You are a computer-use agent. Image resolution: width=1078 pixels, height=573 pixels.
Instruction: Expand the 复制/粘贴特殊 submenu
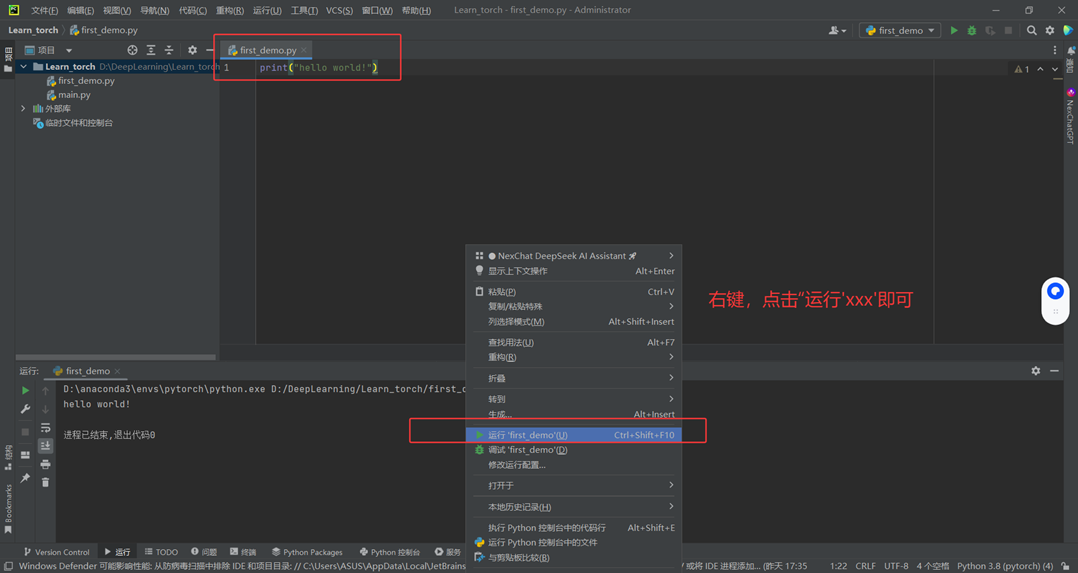click(574, 306)
